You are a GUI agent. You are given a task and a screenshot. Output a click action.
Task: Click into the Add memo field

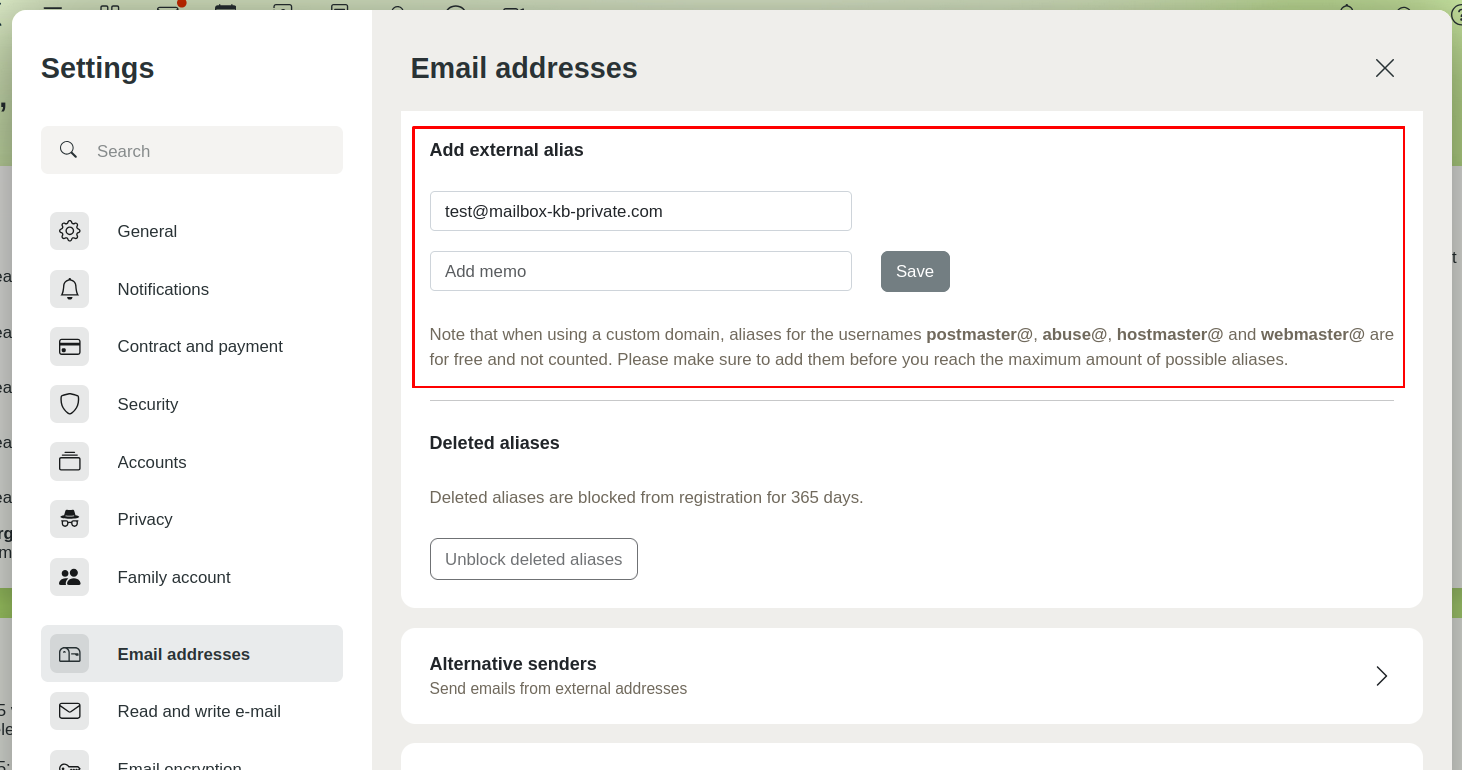(x=640, y=271)
